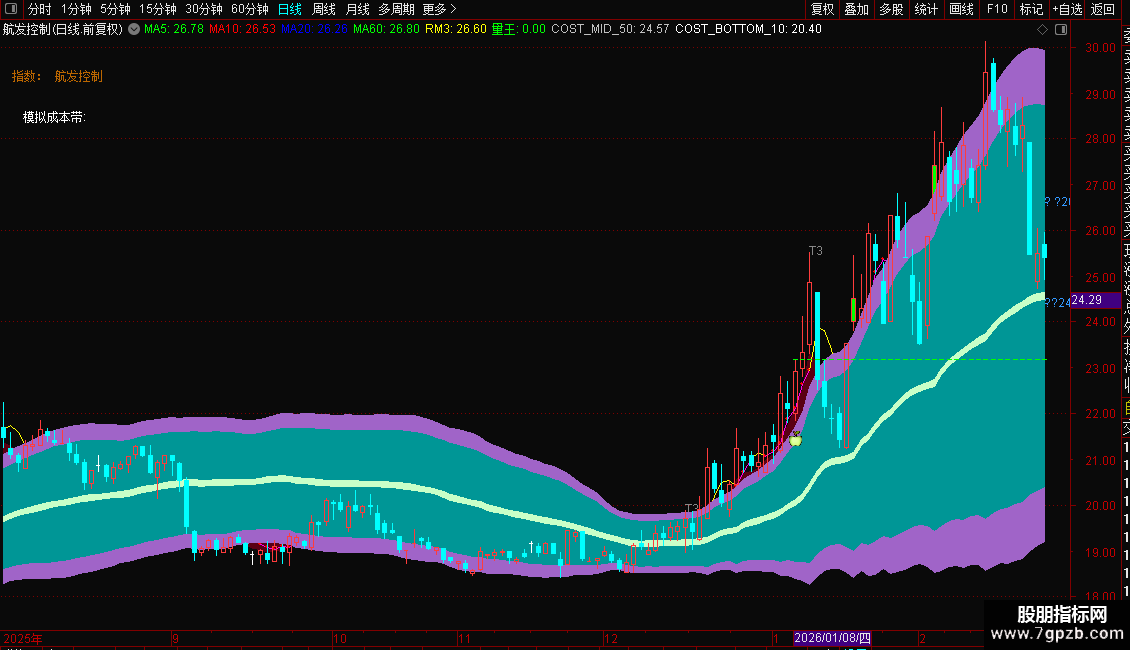Toggle the left sidebar panel icon
1130x650 pixels.
point(11,9)
